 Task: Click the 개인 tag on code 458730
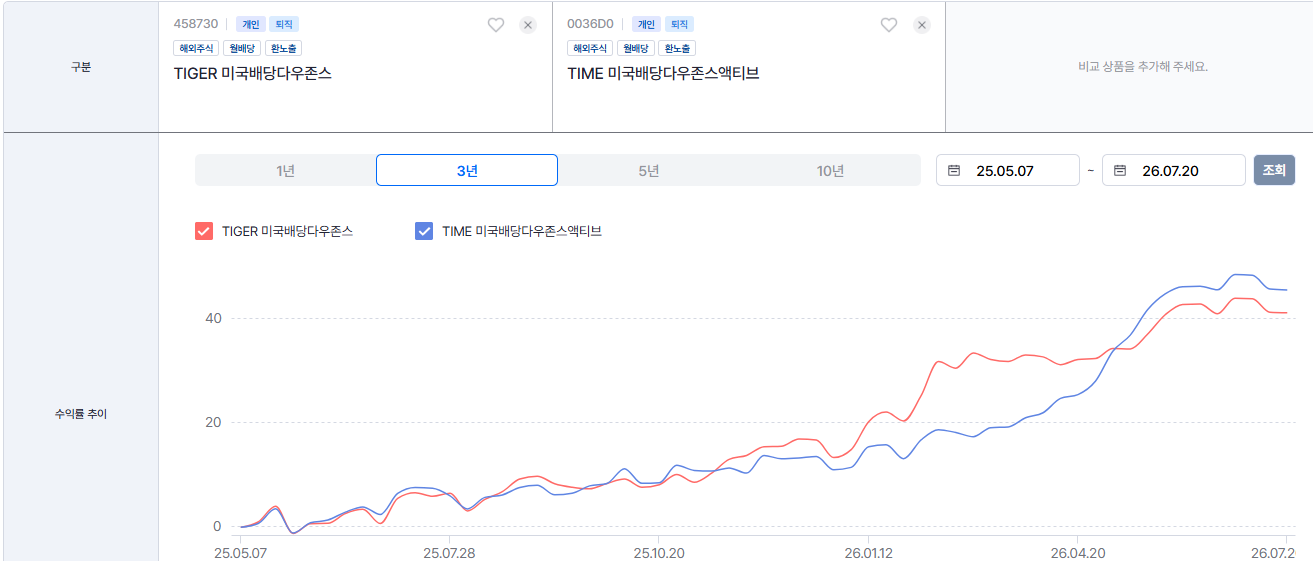click(x=250, y=24)
